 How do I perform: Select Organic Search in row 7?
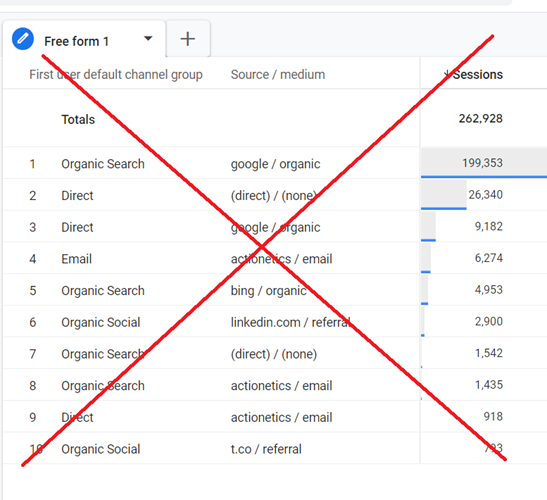(x=103, y=355)
